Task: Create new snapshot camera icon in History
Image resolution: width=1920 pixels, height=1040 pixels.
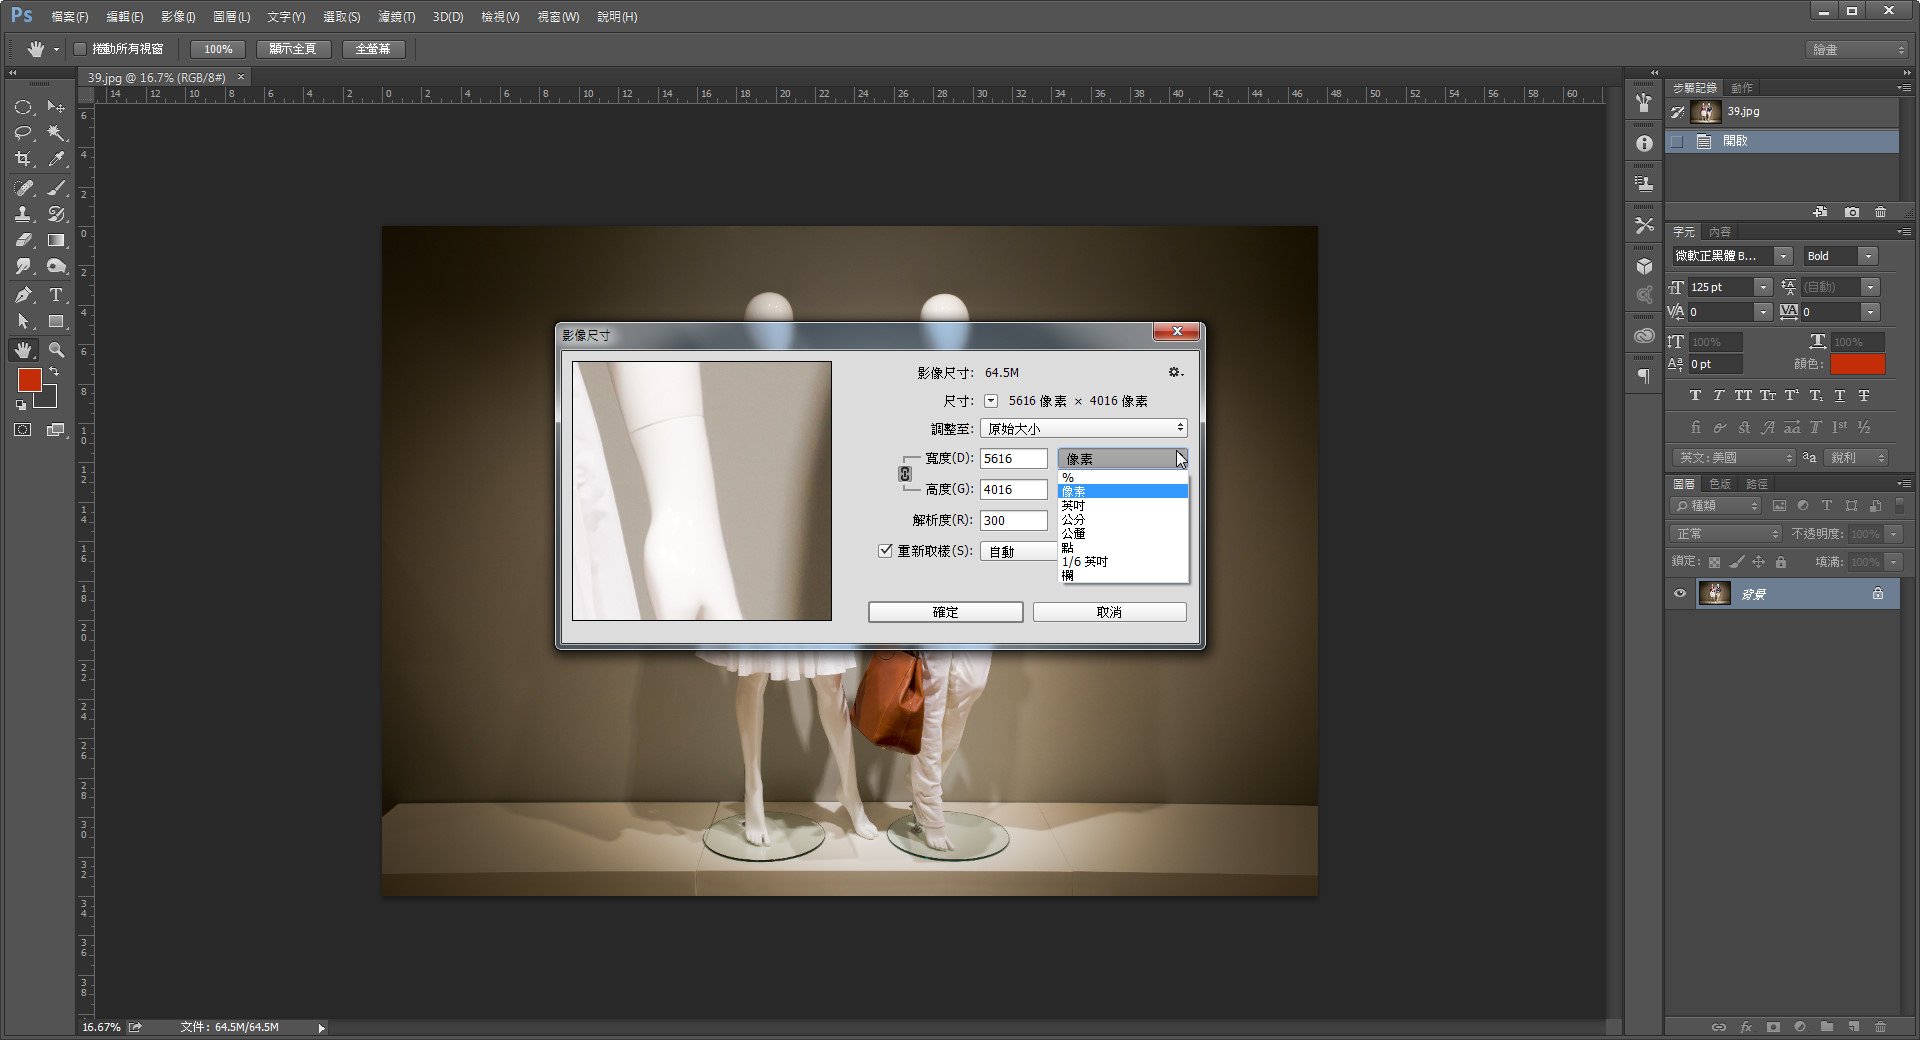Action: tap(1852, 212)
